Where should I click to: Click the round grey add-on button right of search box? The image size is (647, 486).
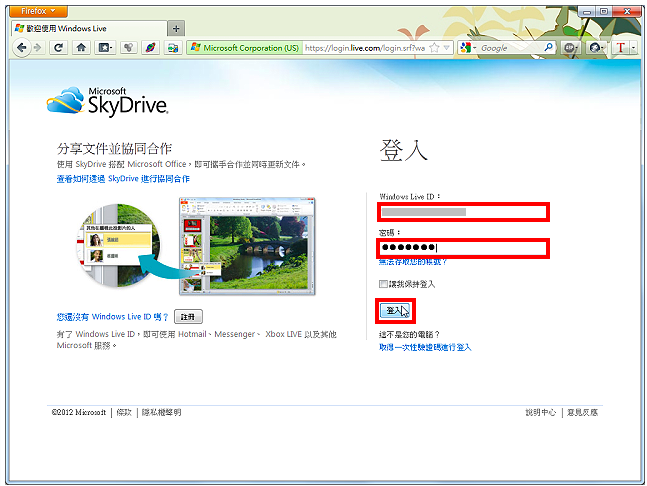[x=571, y=48]
